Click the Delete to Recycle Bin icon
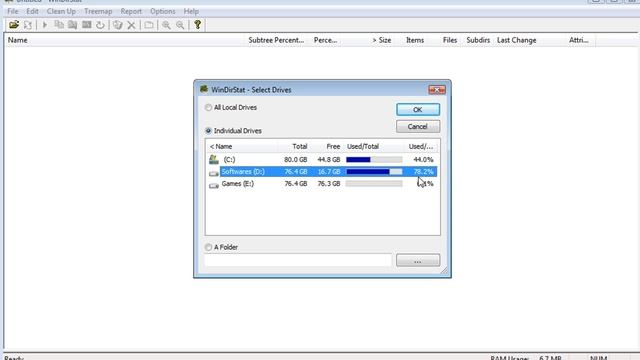The width and height of the screenshot is (640, 360). [x=118, y=25]
